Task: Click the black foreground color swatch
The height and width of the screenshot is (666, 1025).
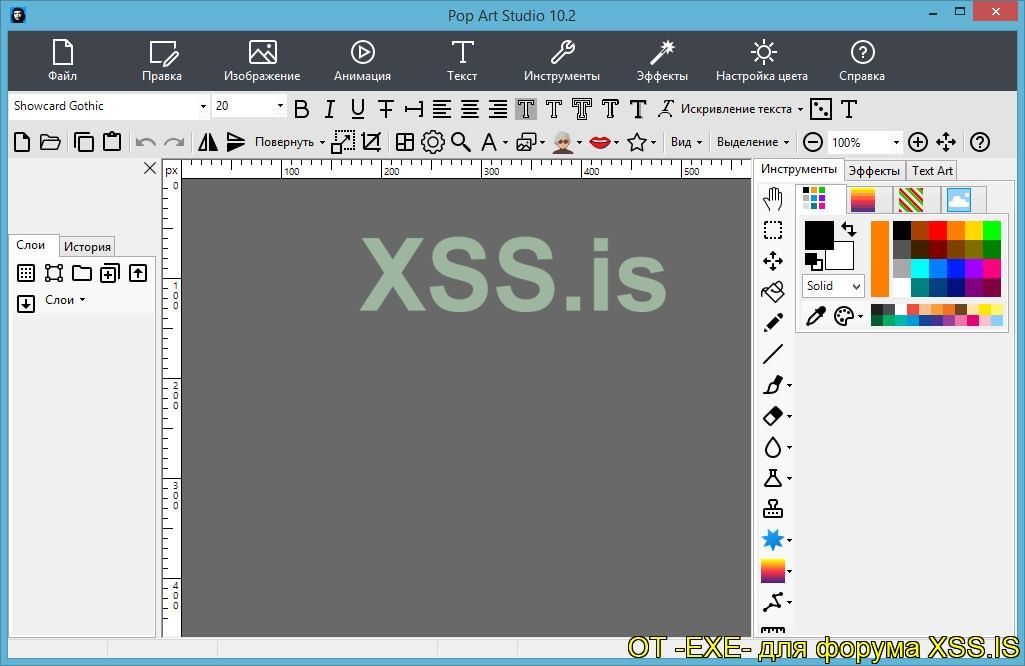Action: pos(818,235)
